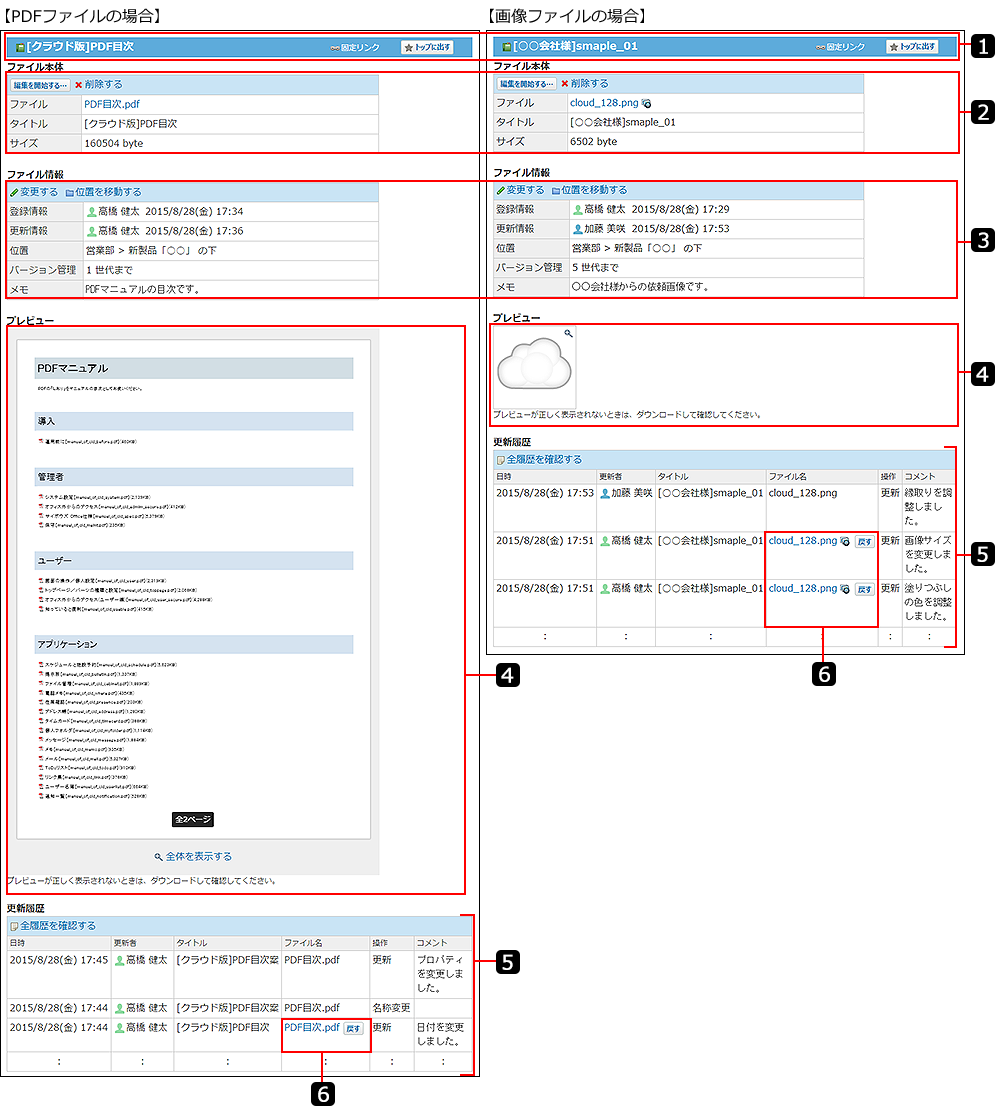Click file icon before [クラウド版]PDF目次 title
Image resolution: width=1000 pixels, height=1106 pixels.
(x=20, y=47)
